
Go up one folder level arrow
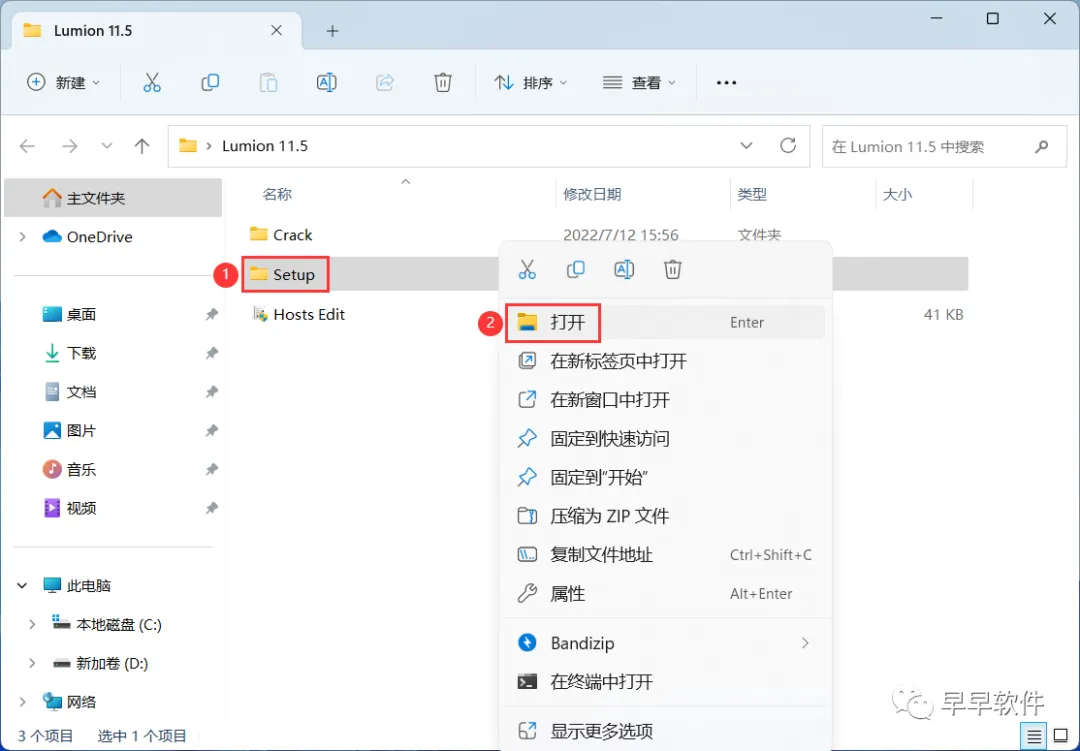[142, 146]
